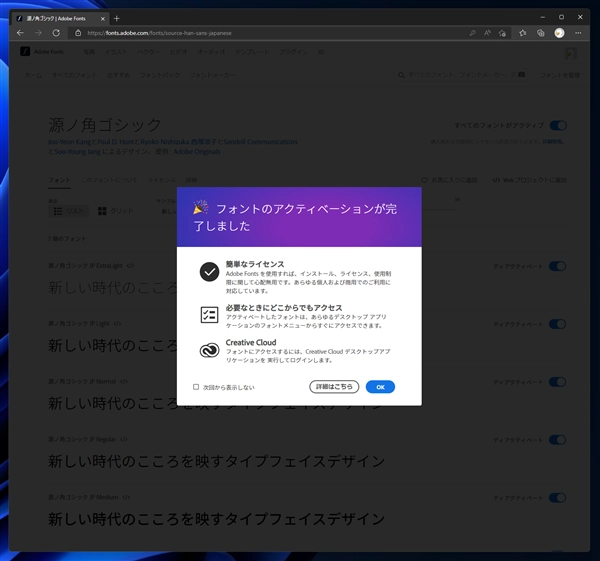This screenshot has width=600, height=561.
Task: Click the Adobe Fonts logo
Action: click(42, 51)
